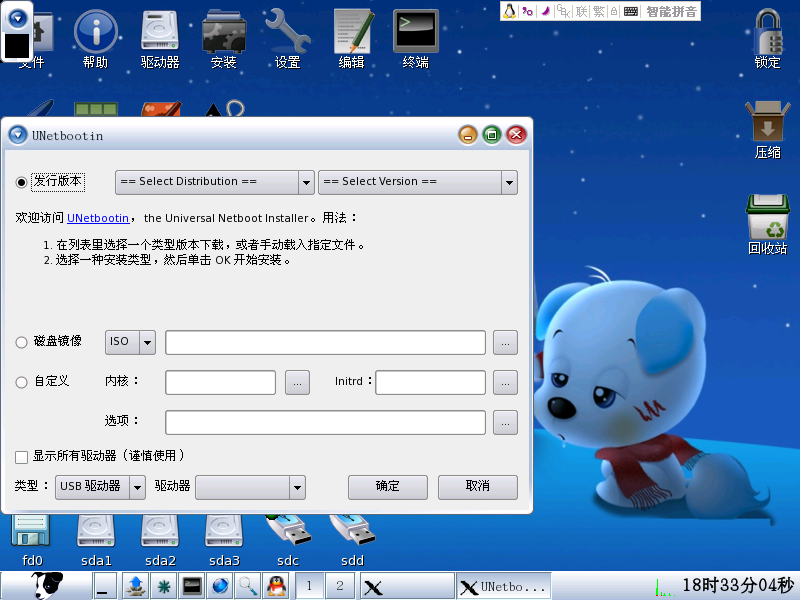The image size is (800, 600).
Task: Open the 类型 USB 驱动器 type dropdown
Action: [x=100, y=487]
